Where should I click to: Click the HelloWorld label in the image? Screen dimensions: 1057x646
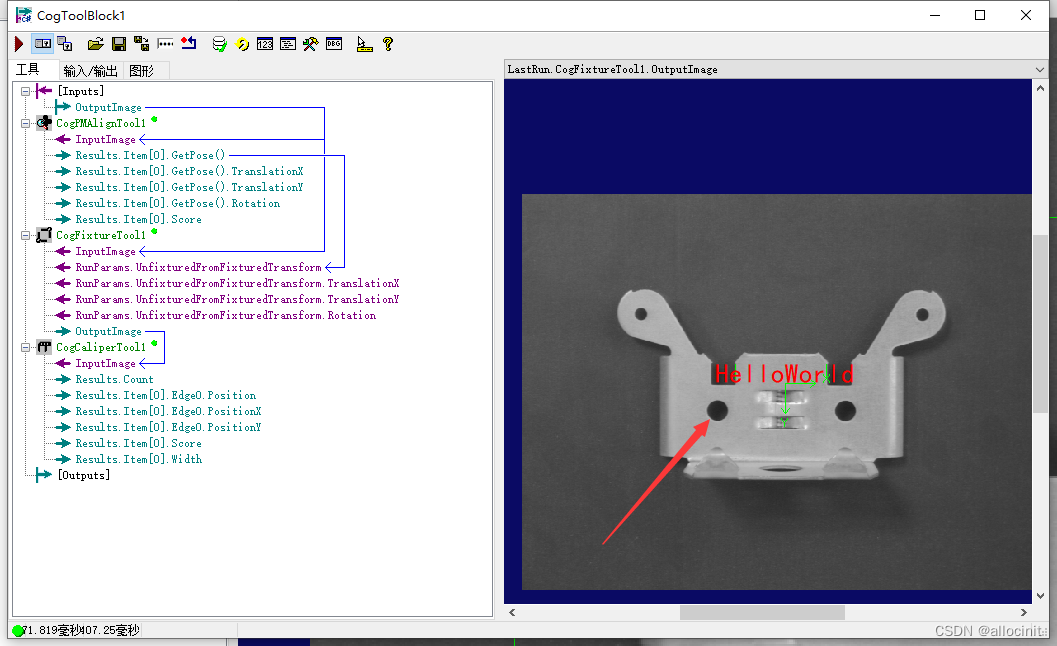[784, 374]
